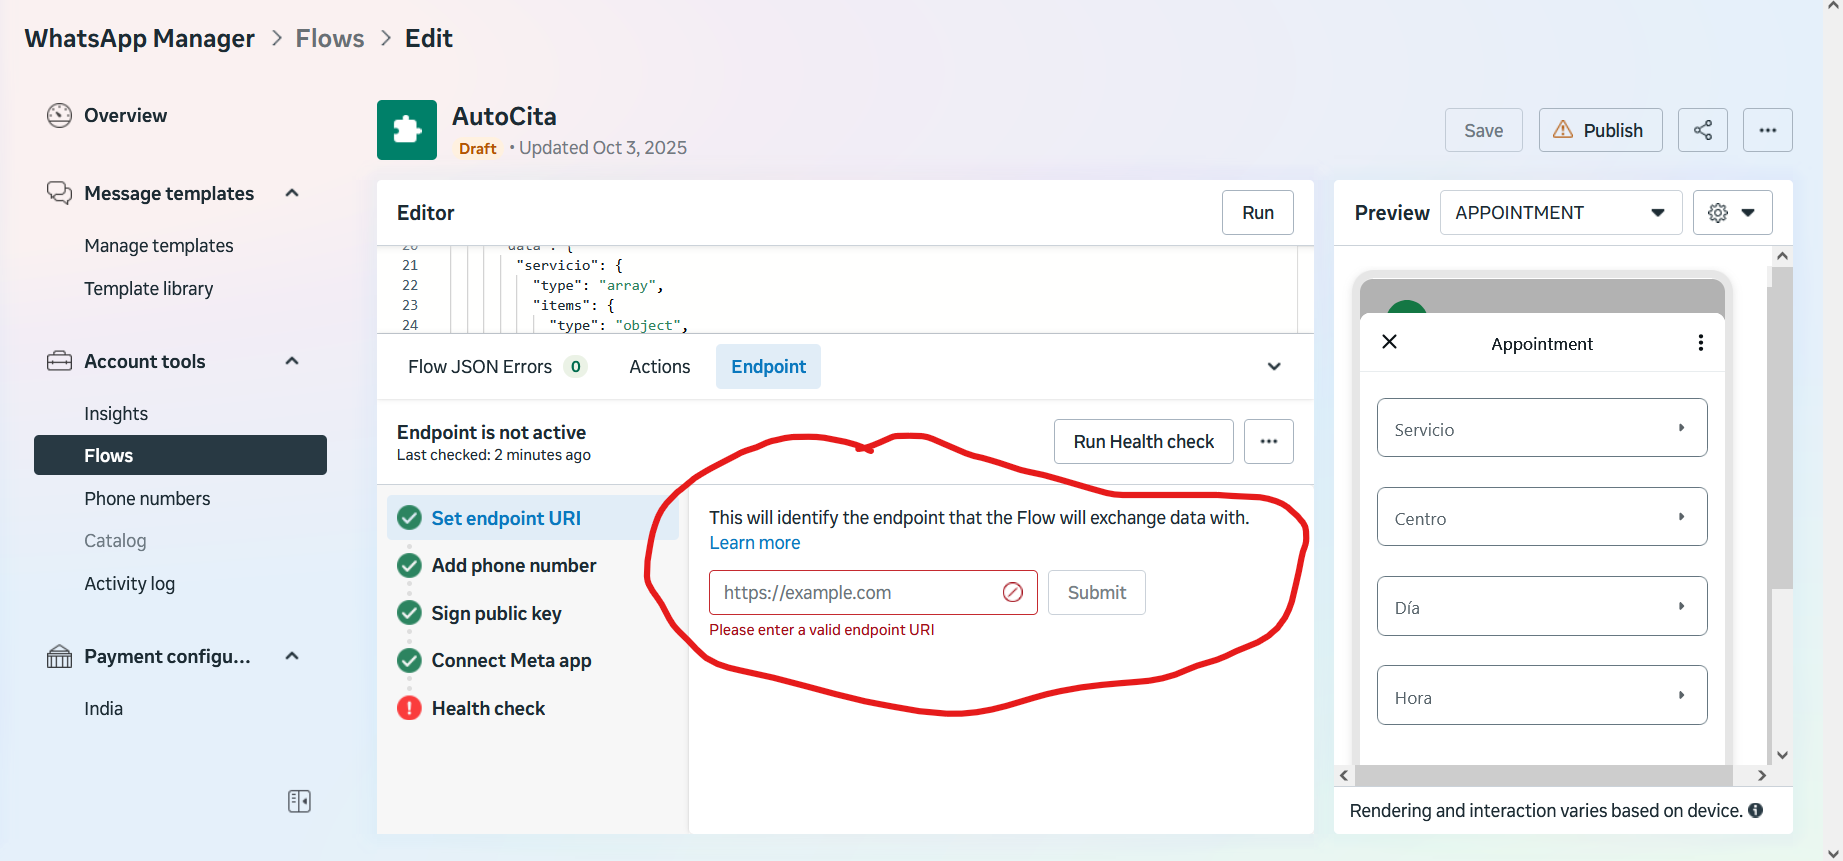Open Catalog in the sidebar
Image resolution: width=1843 pixels, height=861 pixels.
115,541
